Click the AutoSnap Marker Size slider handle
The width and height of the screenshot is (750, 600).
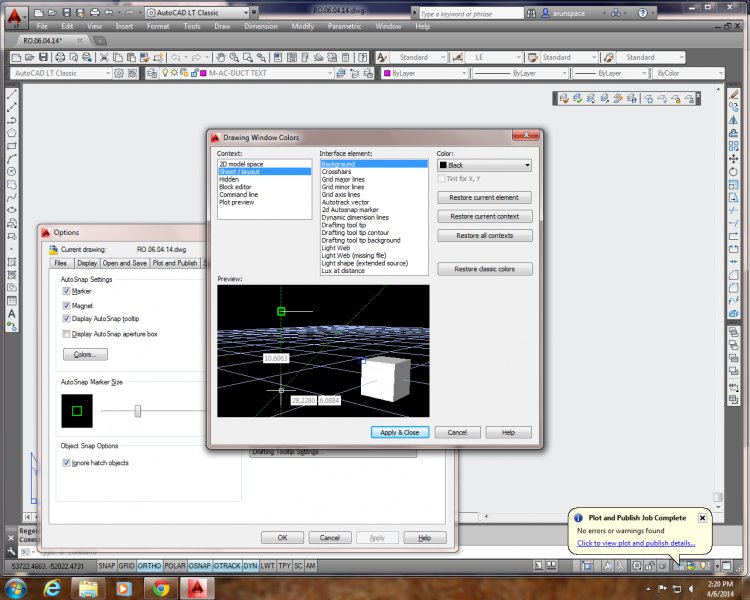click(138, 410)
